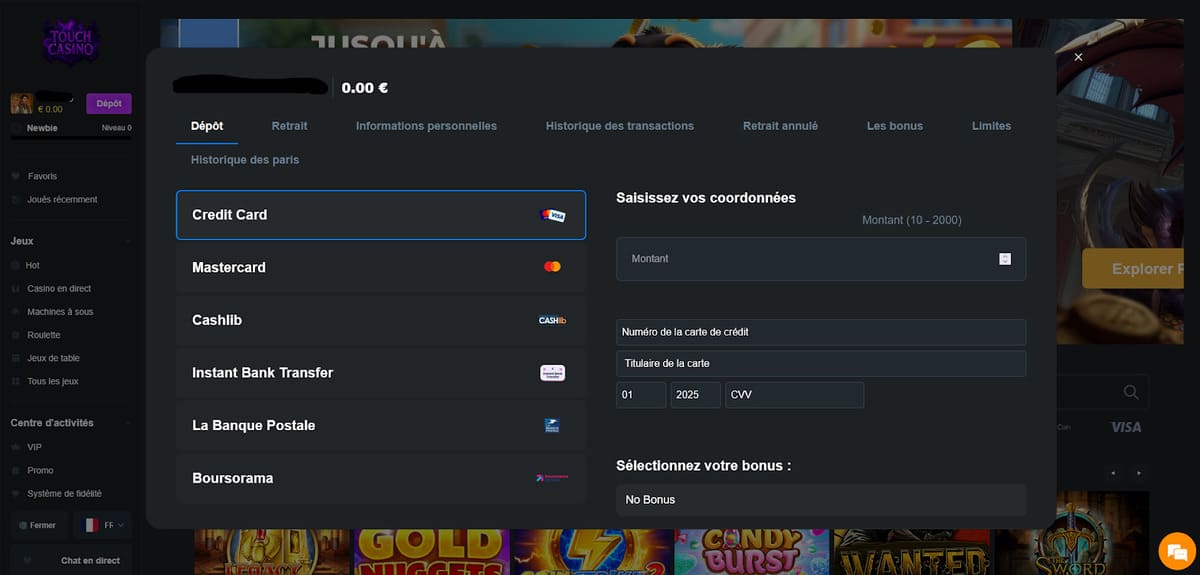The height and width of the screenshot is (575, 1200).
Task: Click next arrow in games carousel
Action: (x=1139, y=473)
